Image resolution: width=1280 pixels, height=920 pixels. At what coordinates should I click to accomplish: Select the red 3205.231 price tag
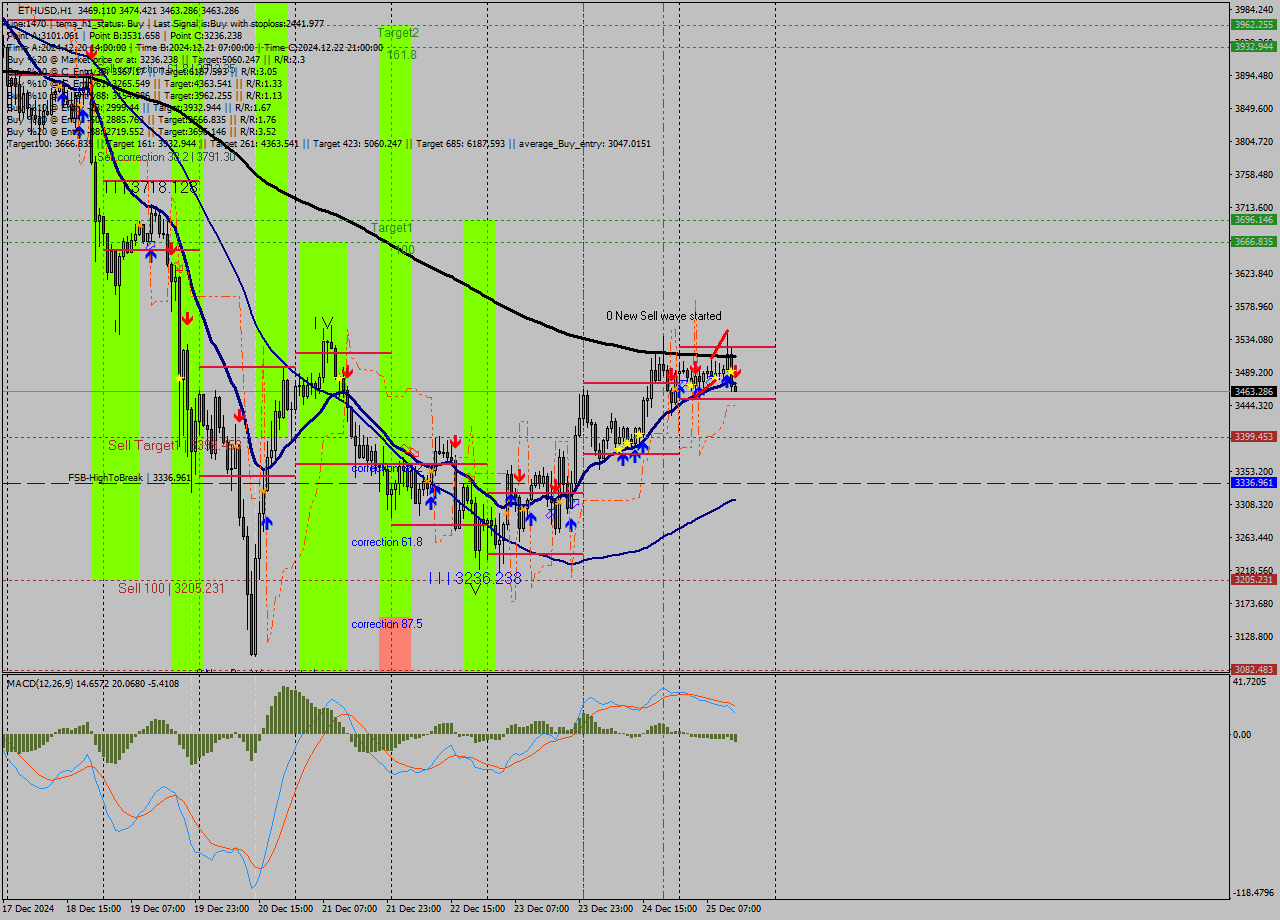pyautogui.click(x=1254, y=580)
